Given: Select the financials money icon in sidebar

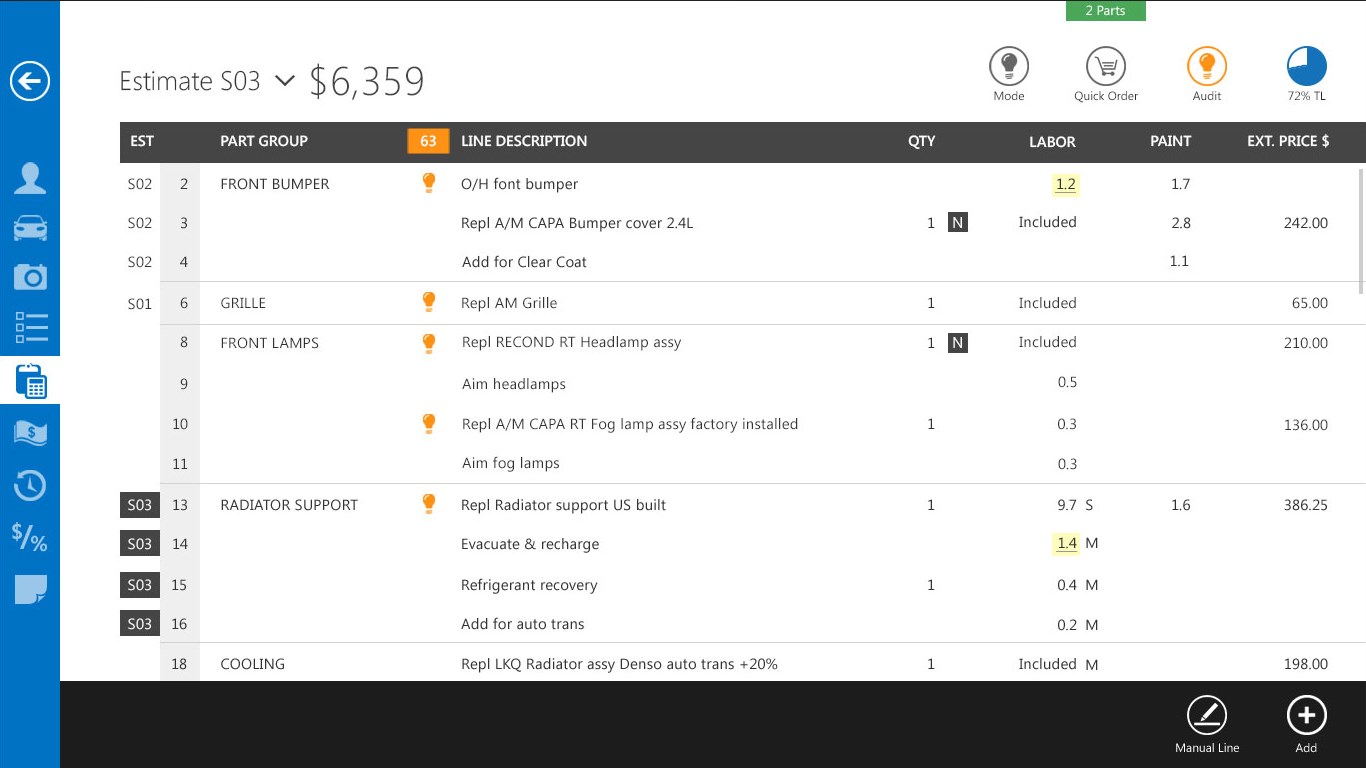Looking at the screenshot, I should [31, 433].
